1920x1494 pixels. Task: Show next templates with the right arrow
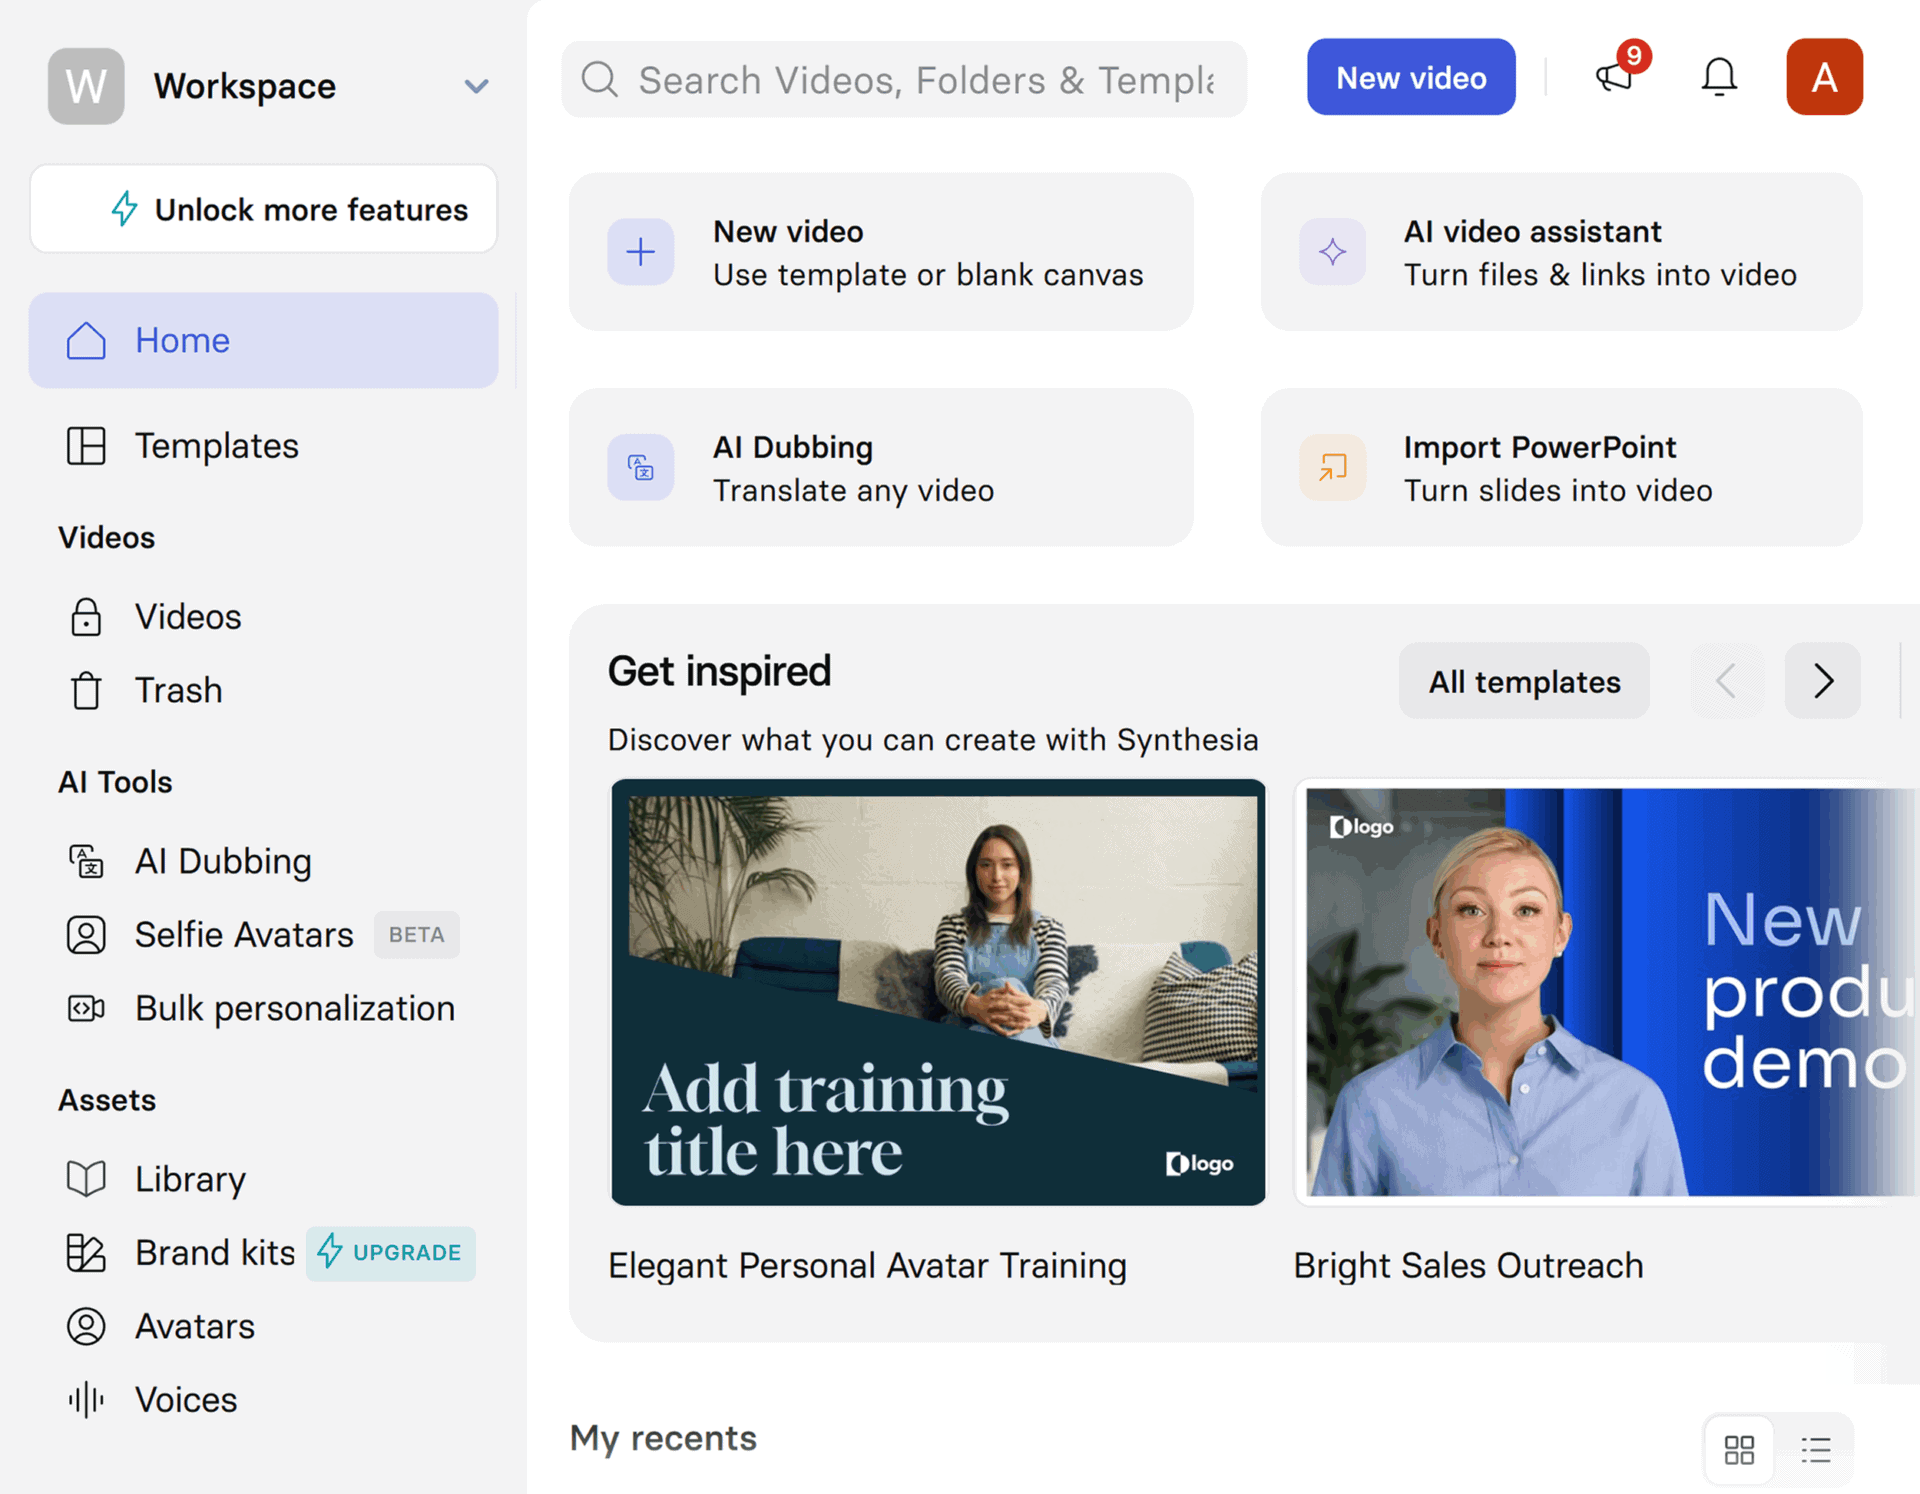pyautogui.click(x=1822, y=681)
